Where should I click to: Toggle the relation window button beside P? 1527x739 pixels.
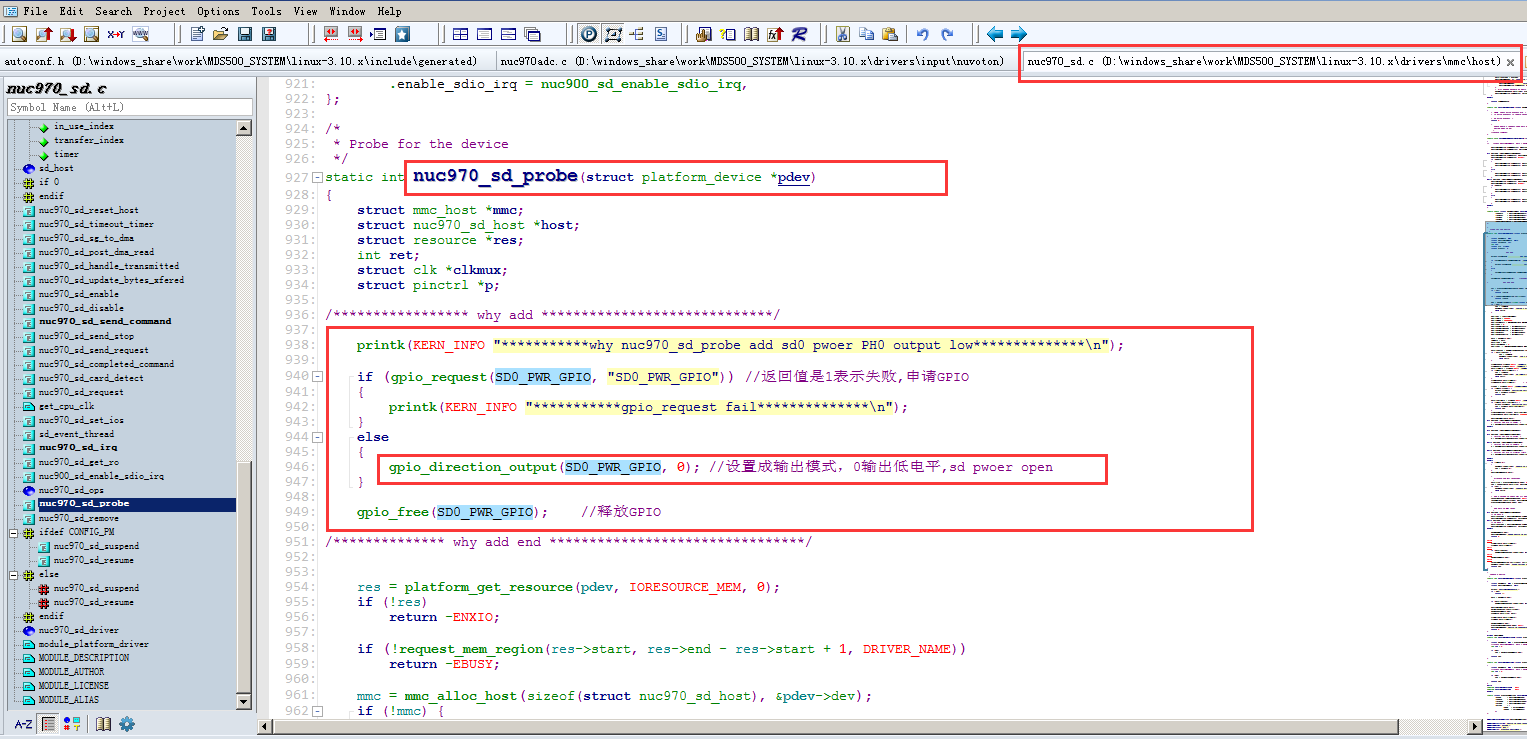pos(613,34)
